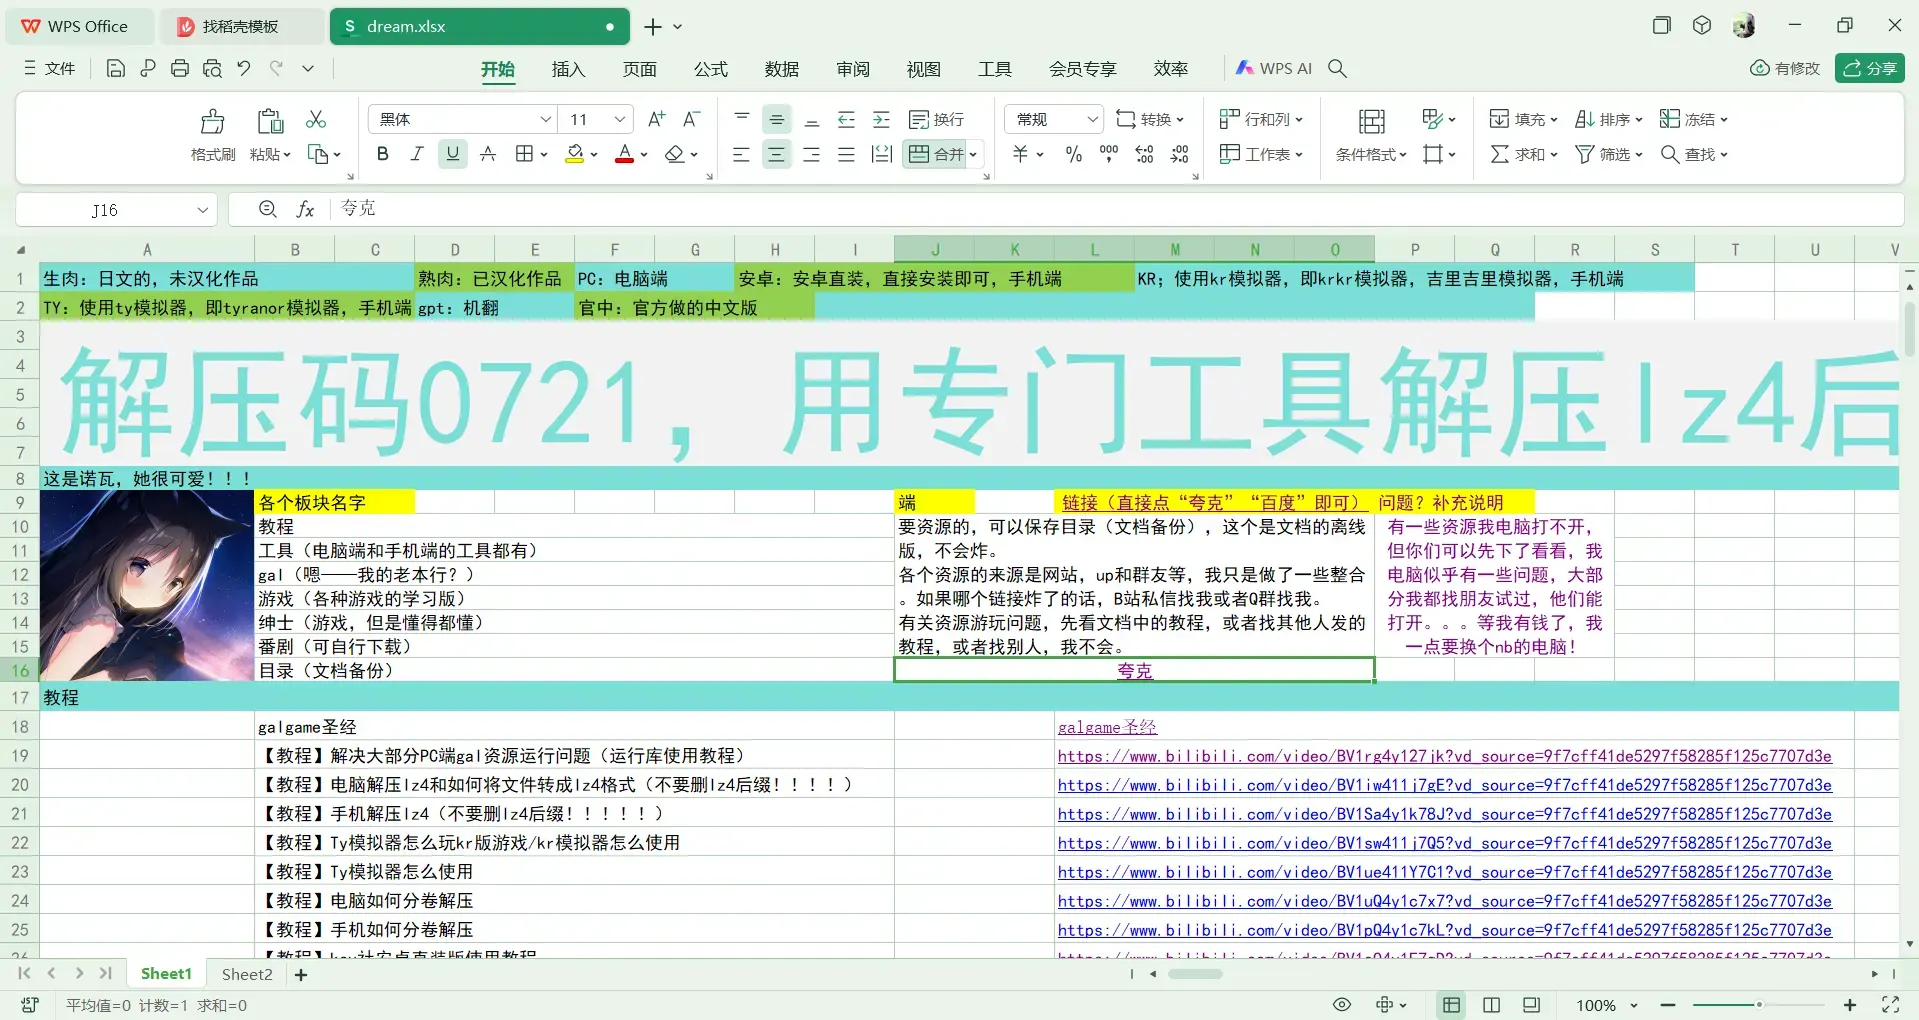Toggle middle vertical alignment
The image size is (1919, 1020).
(x=777, y=119)
